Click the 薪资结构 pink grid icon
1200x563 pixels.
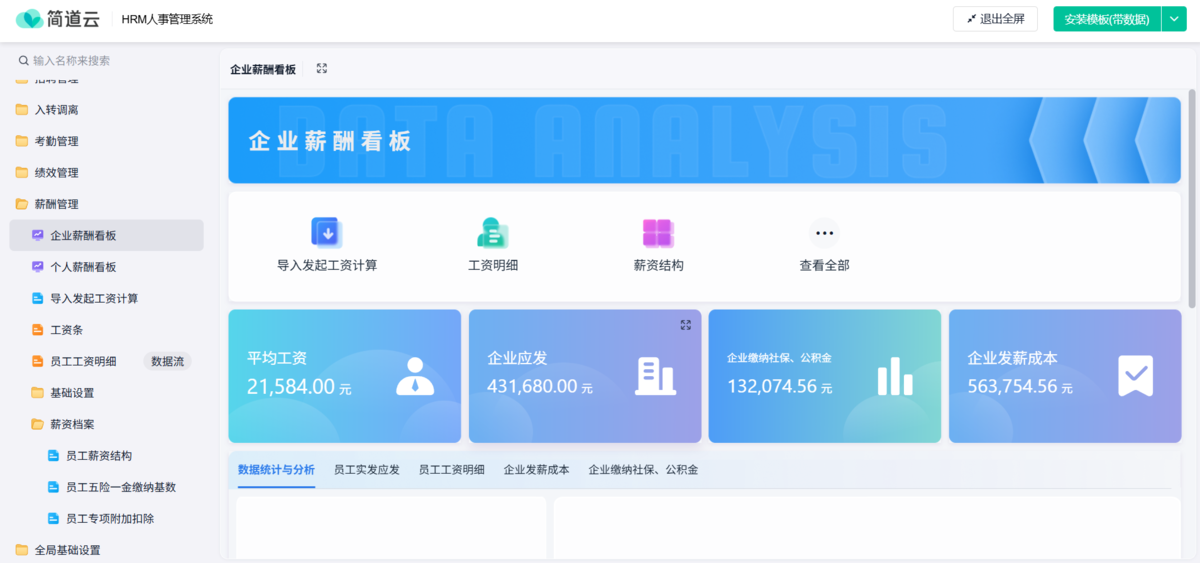pos(658,232)
